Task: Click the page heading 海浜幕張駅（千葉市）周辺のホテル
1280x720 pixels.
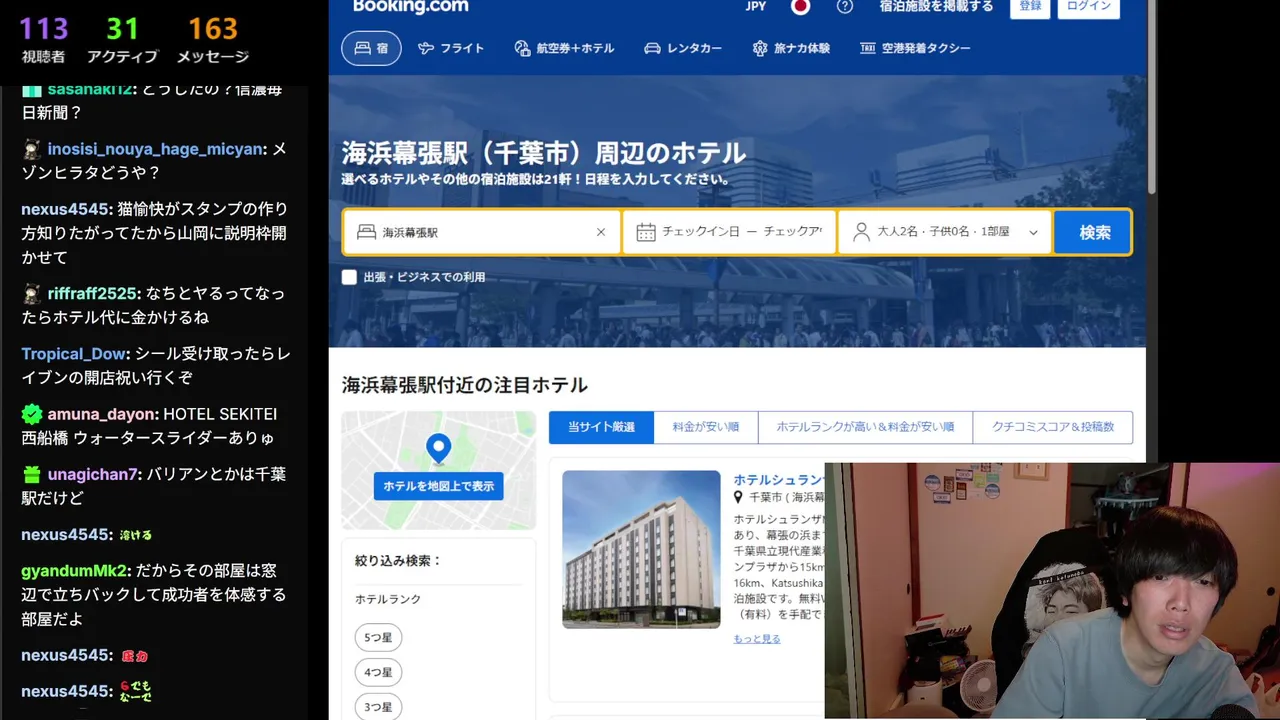Action: pos(544,153)
